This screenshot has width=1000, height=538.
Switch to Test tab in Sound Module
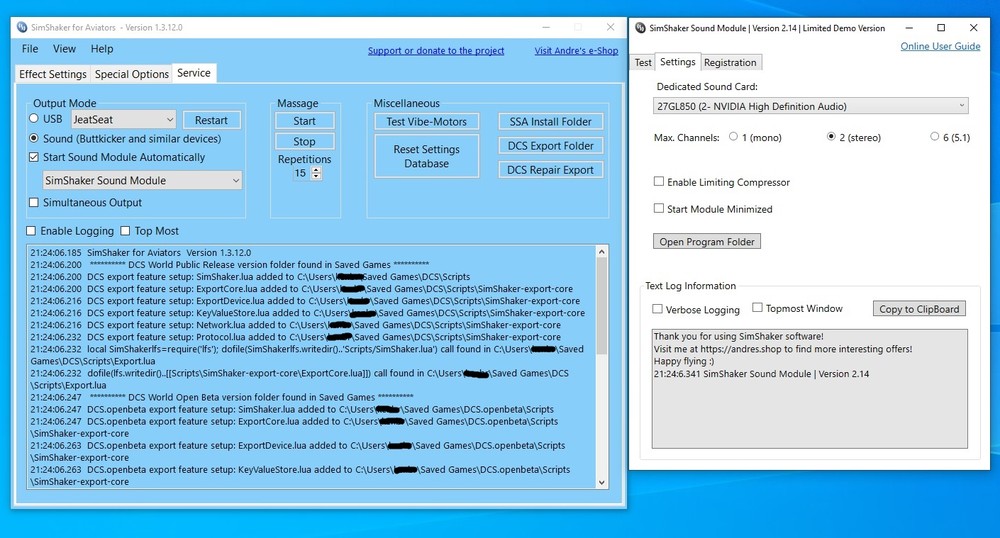click(x=643, y=62)
